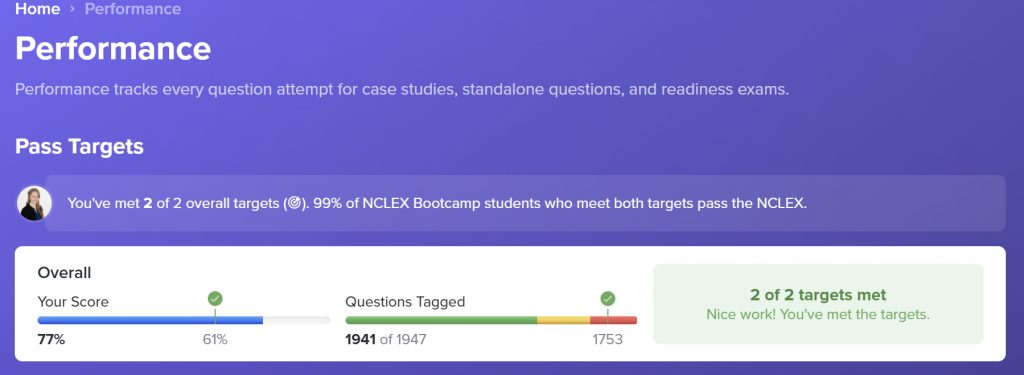Click the Overall section label
Screen dimensions: 1024x375
click(x=64, y=273)
